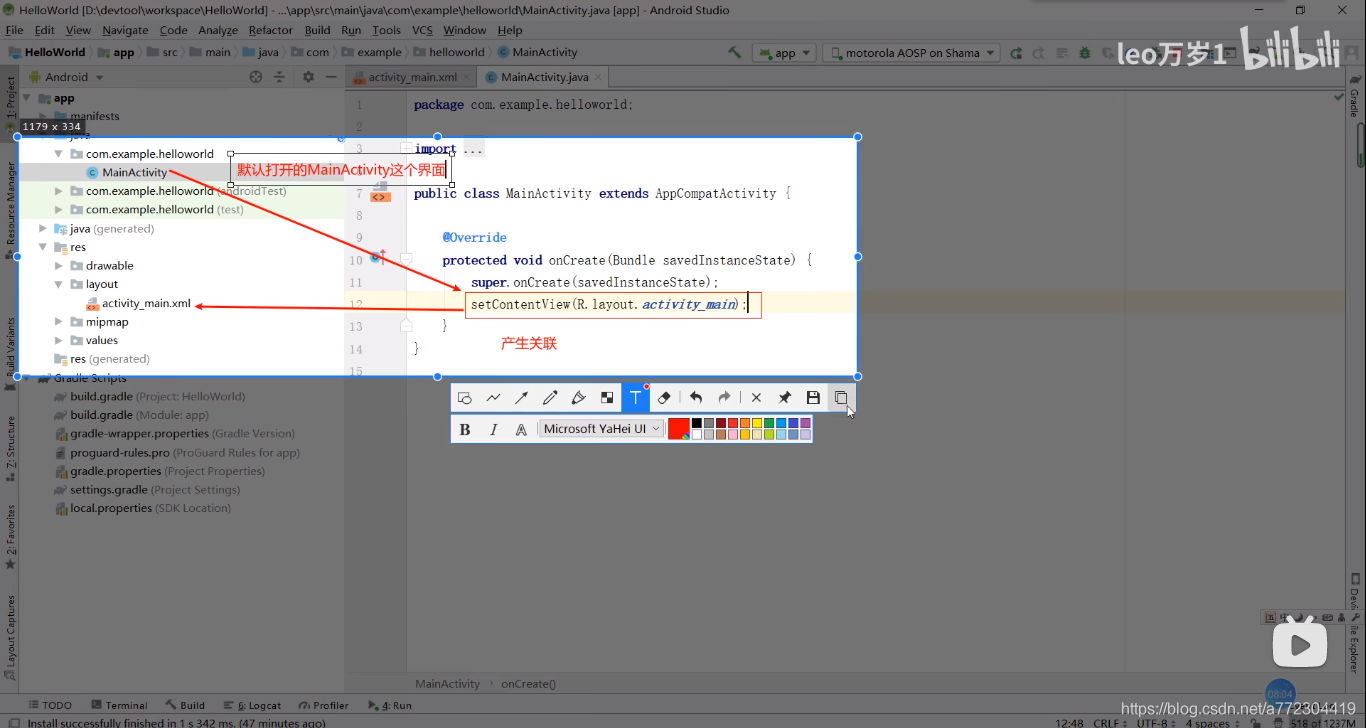Cancel the screenshot with X icon
The image size is (1366, 728).
(x=756, y=398)
